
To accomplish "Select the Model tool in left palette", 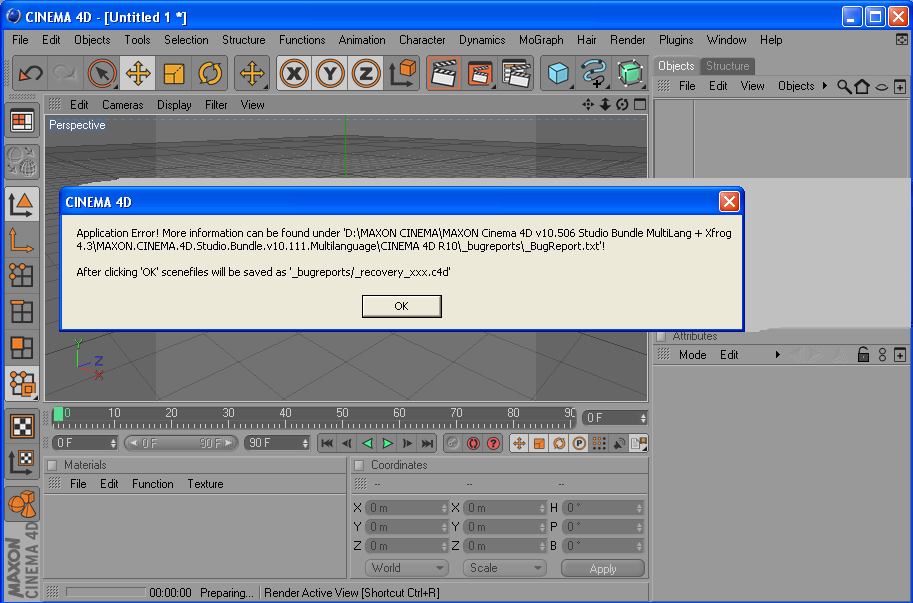I will 22,204.
